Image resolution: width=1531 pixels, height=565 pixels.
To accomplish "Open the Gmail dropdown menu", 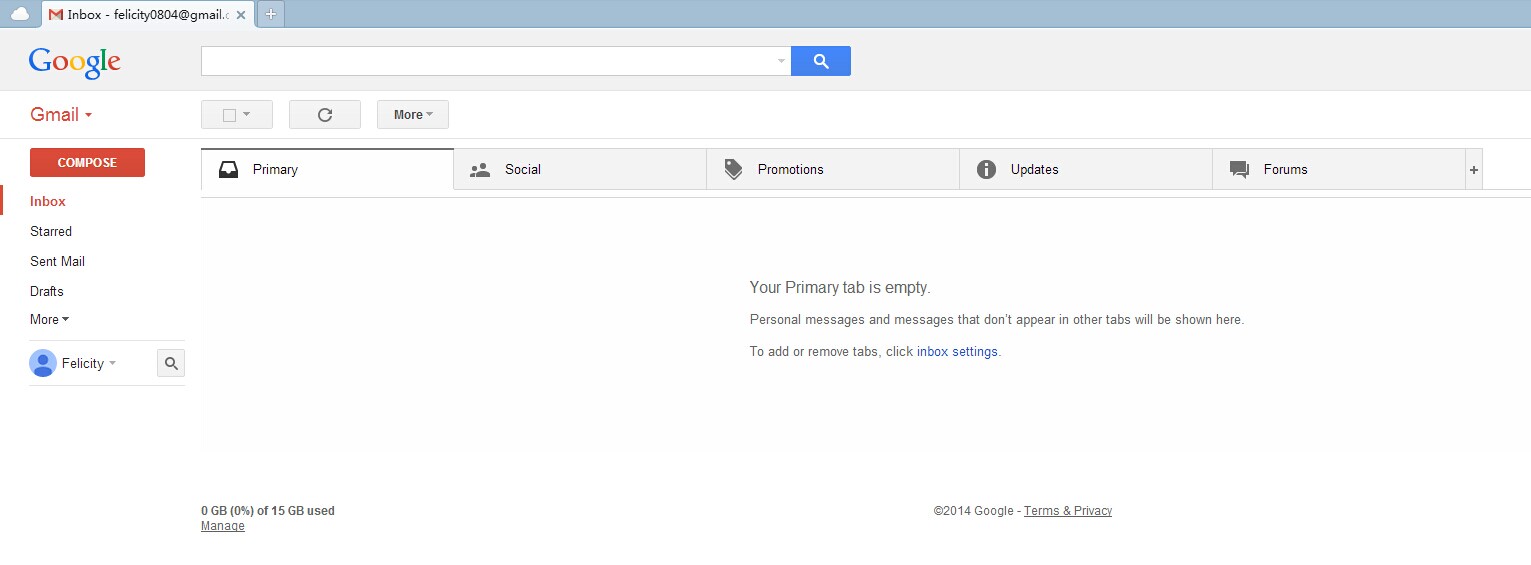I will (61, 114).
